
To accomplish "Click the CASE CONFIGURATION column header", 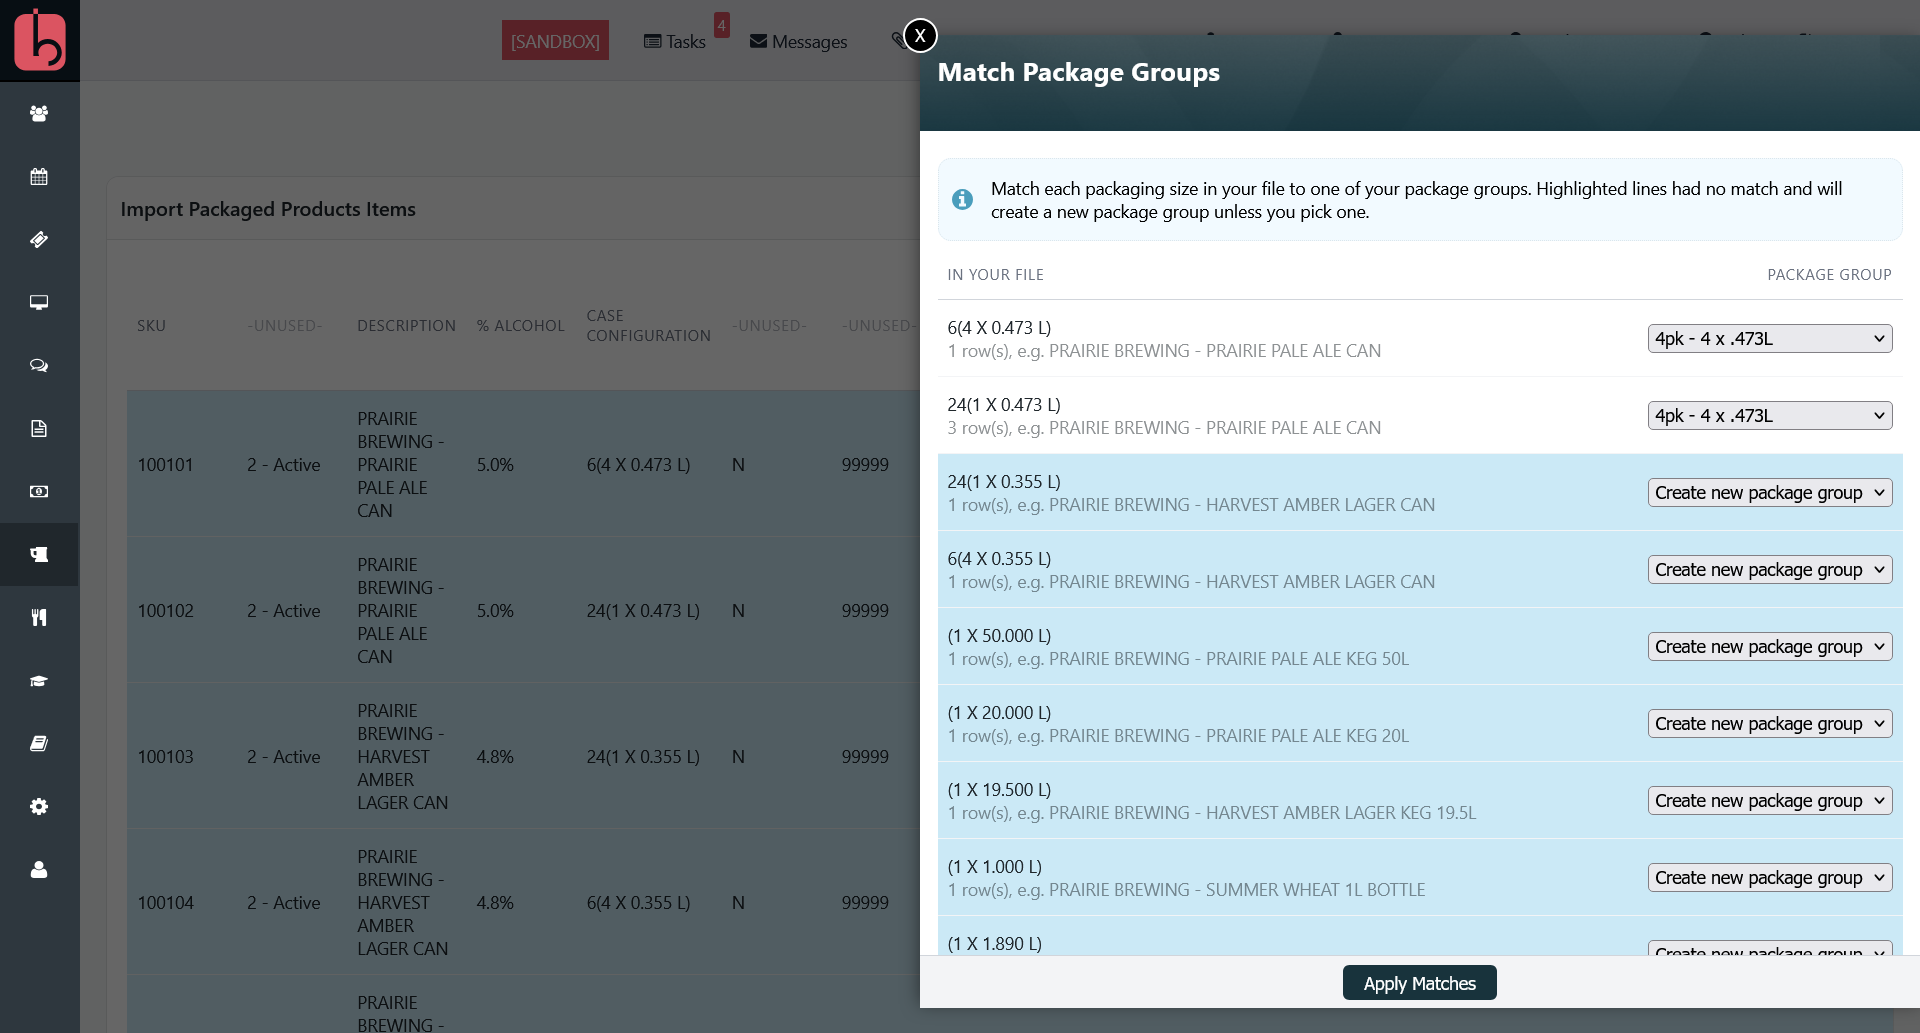I will point(648,326).
